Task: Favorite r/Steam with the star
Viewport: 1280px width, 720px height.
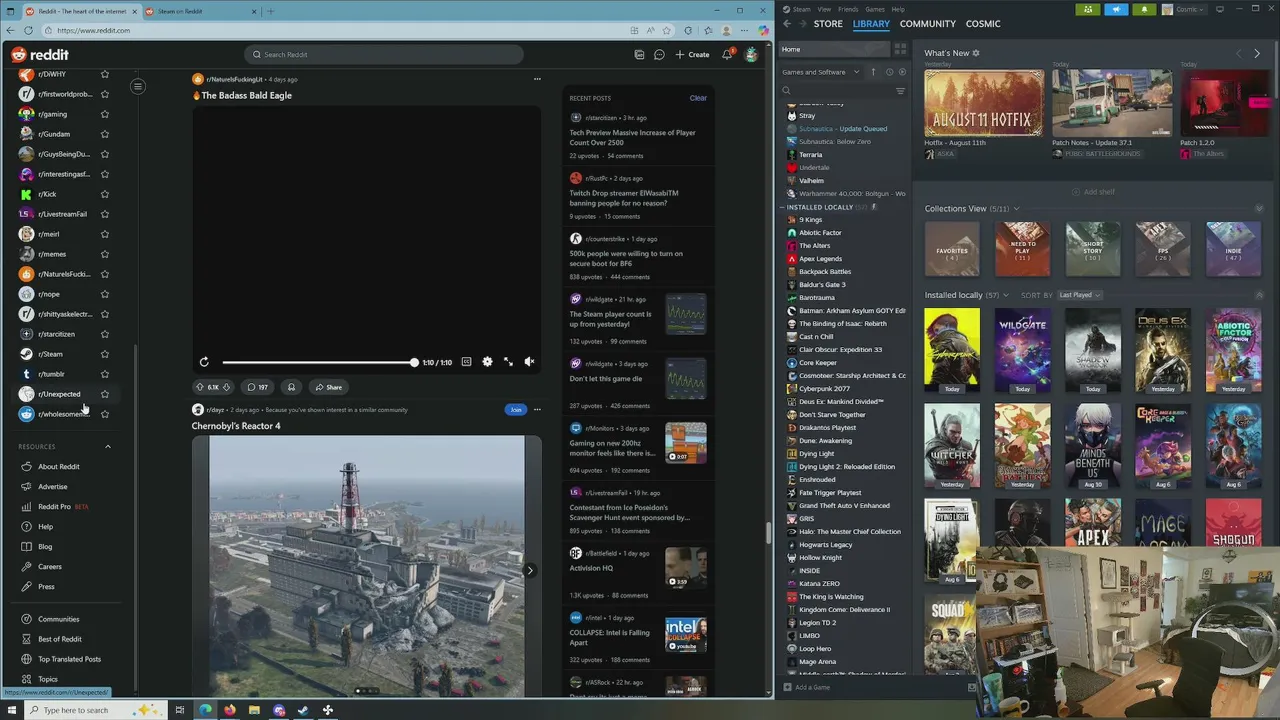Action: click(104, 354)
